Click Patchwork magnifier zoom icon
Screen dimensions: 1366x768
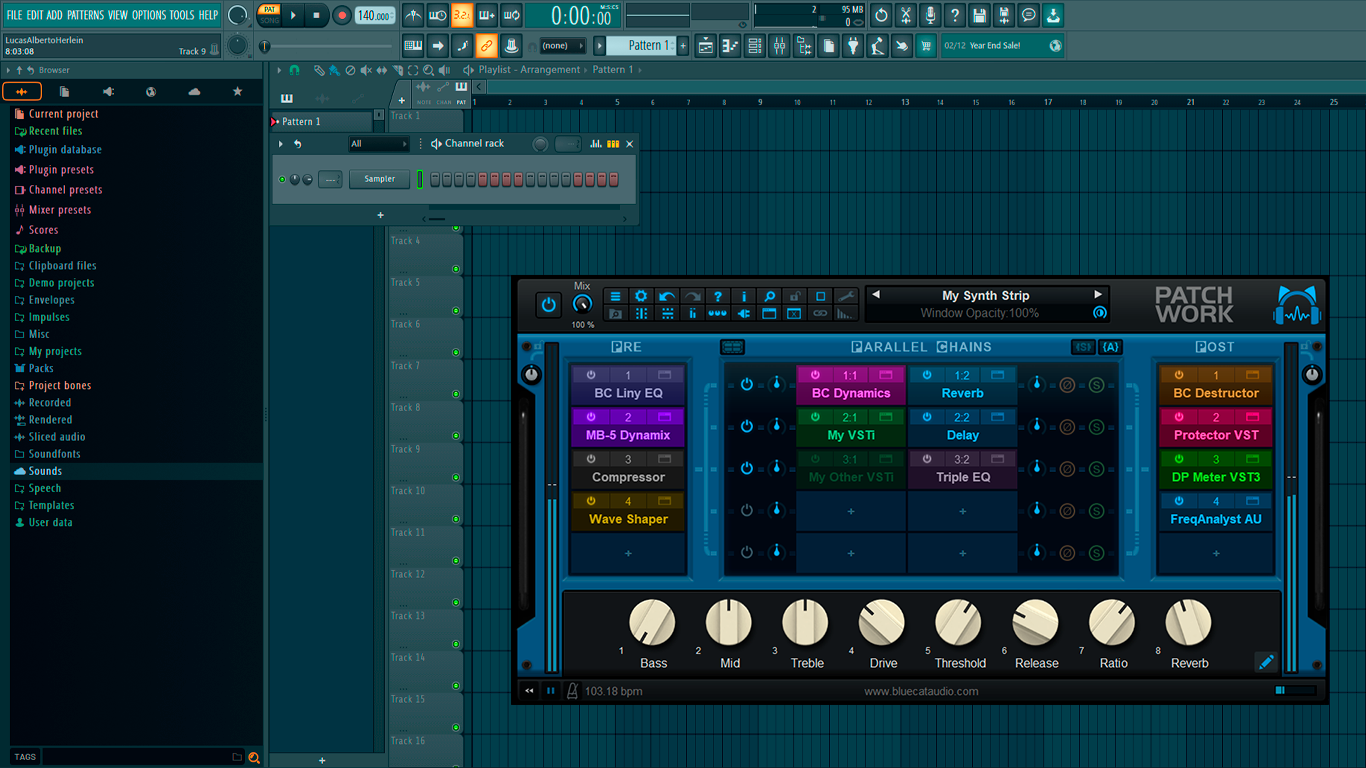[x=769, y=296]
